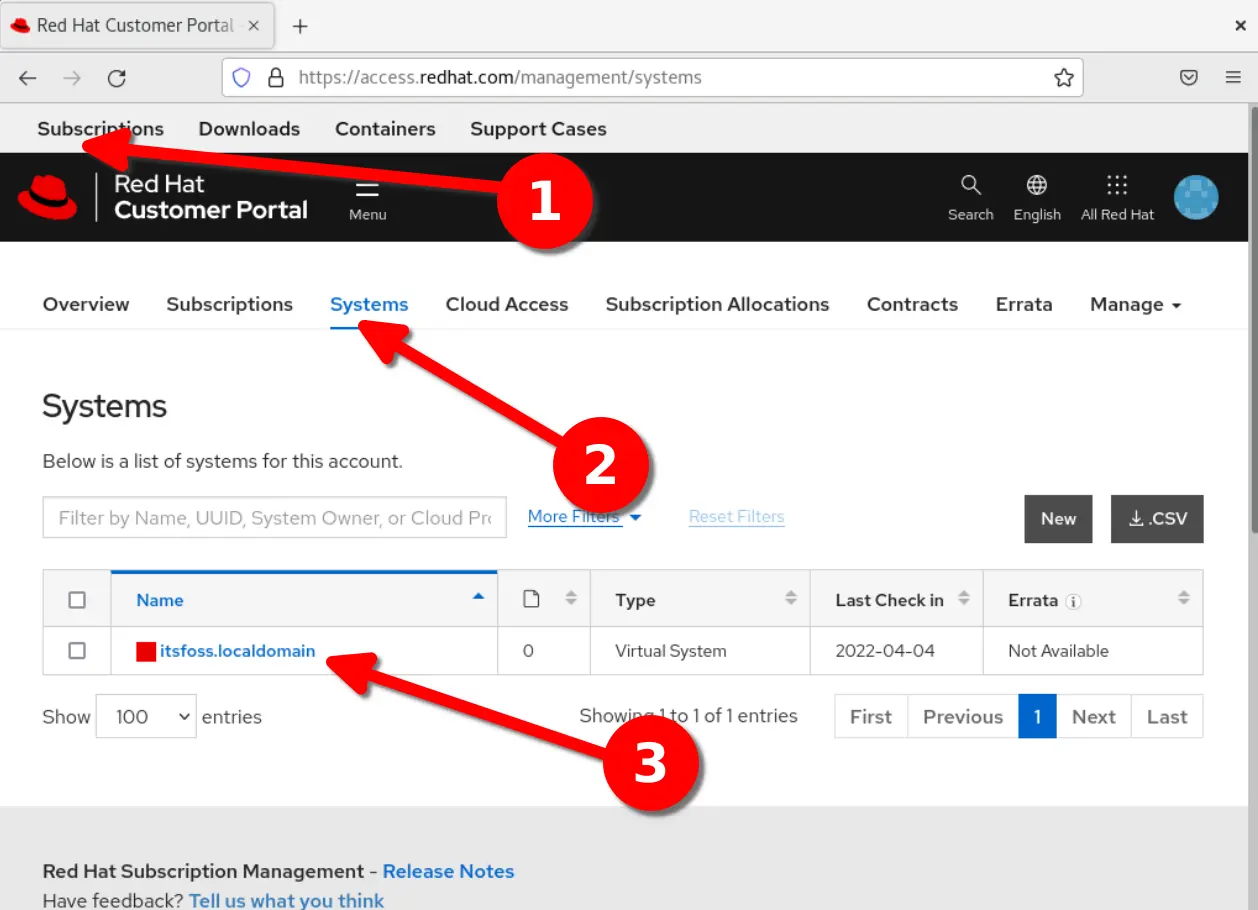This screenshot has height=910, width=1258.
Task: Click the Next pagination button
Action: click(x=1094, y=717)
